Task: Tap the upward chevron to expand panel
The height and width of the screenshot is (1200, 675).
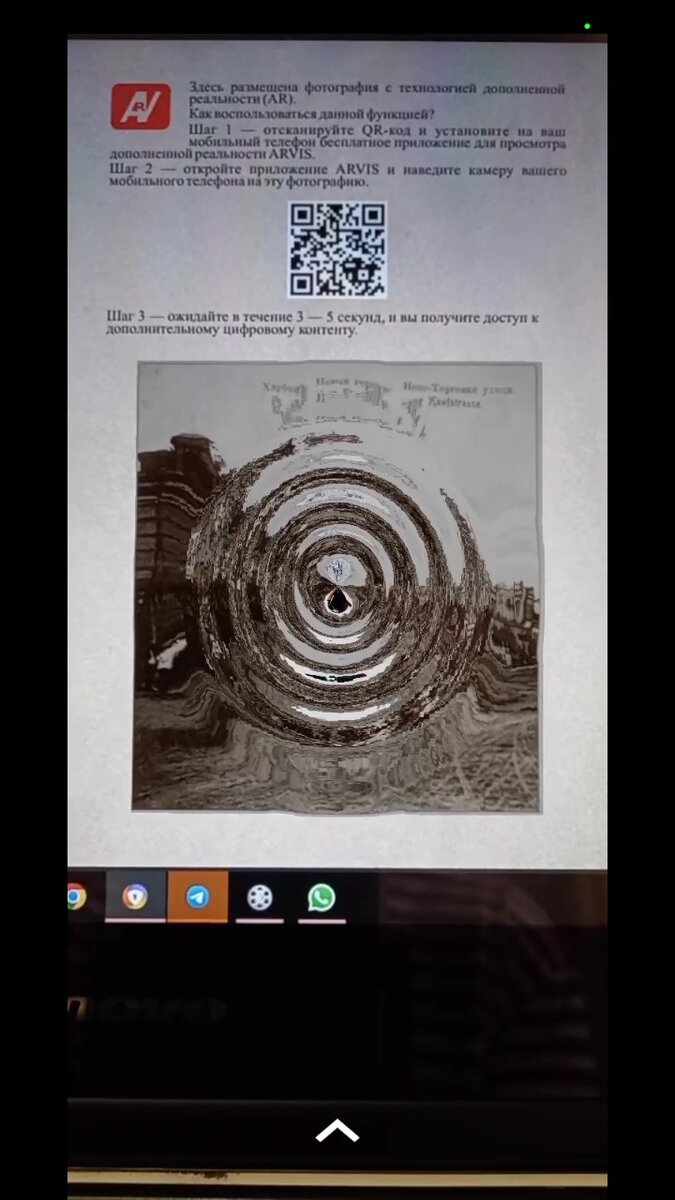Action: point(337,1131)
